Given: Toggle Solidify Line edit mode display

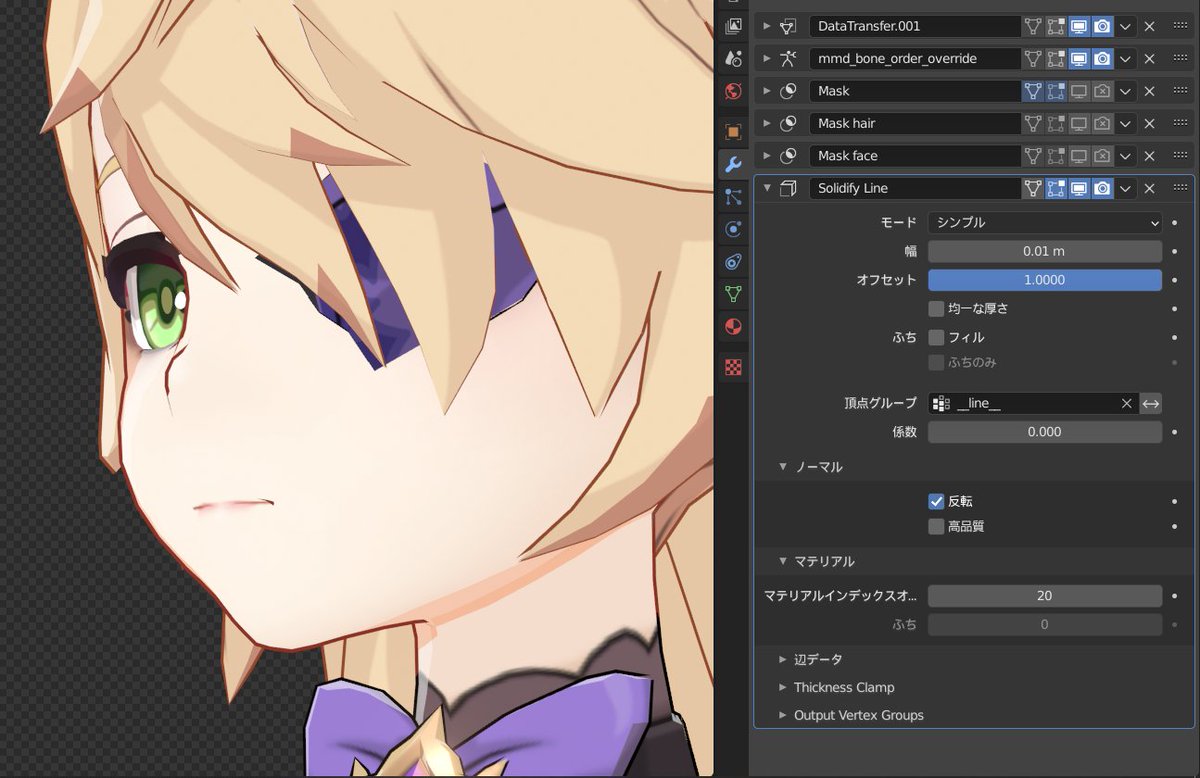Looking at the screenshot, I should pos(1056,188).
